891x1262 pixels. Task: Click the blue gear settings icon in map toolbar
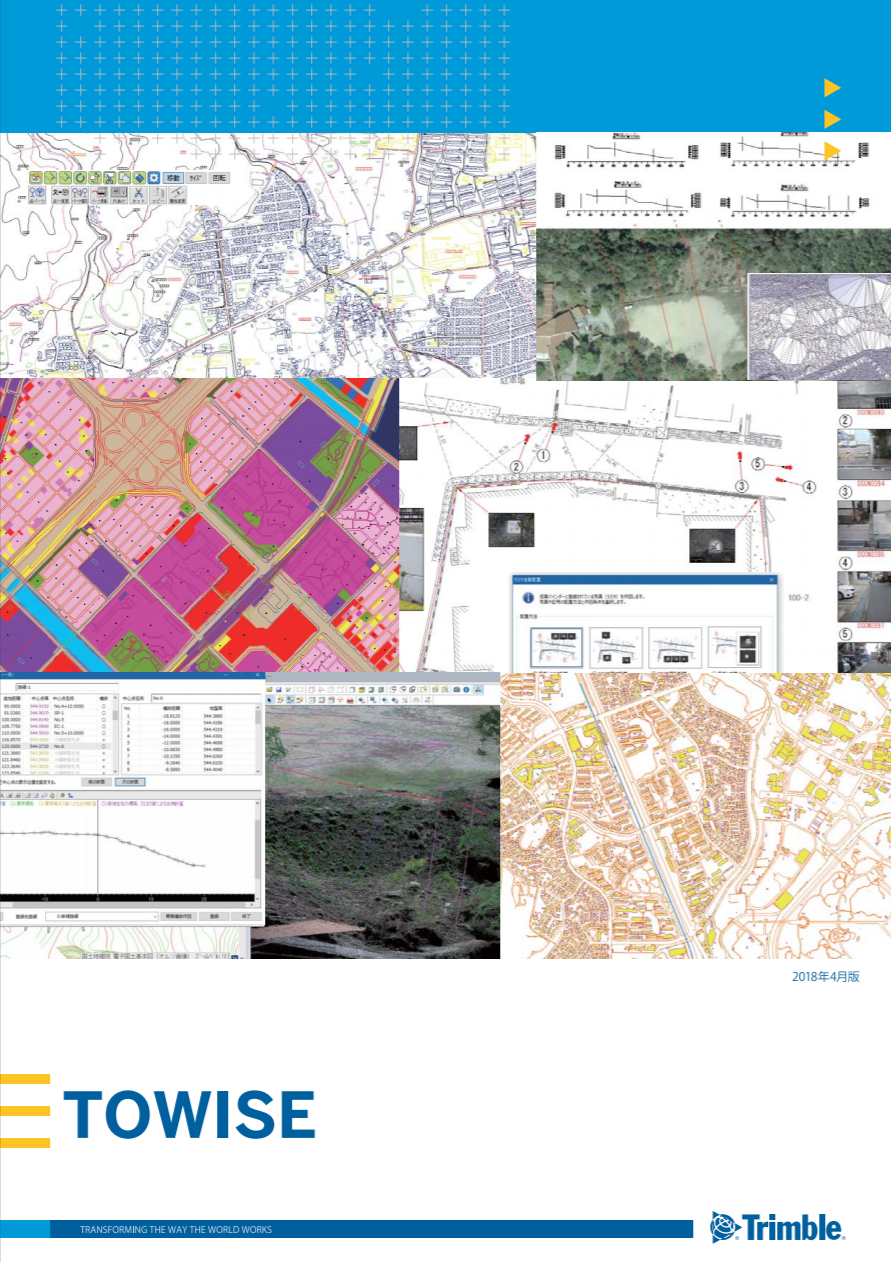click(x=153, y=178)
